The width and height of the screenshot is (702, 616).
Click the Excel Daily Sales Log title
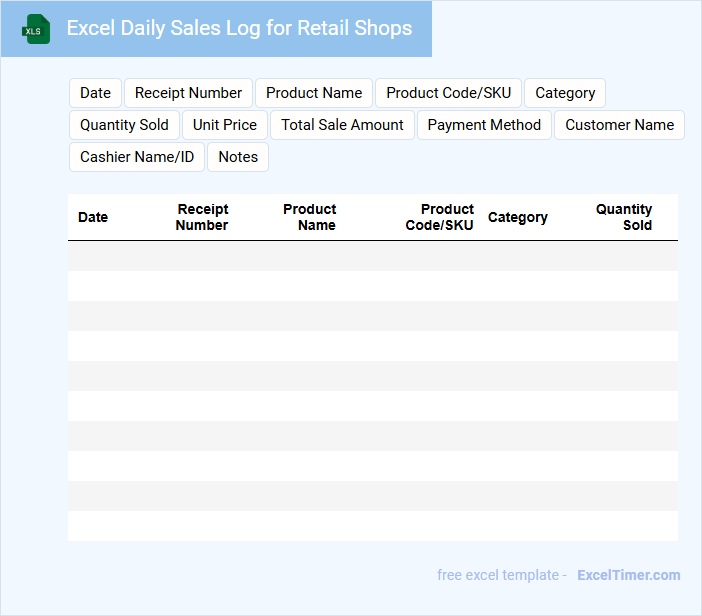pyautogui.click(x=239, y=28)
